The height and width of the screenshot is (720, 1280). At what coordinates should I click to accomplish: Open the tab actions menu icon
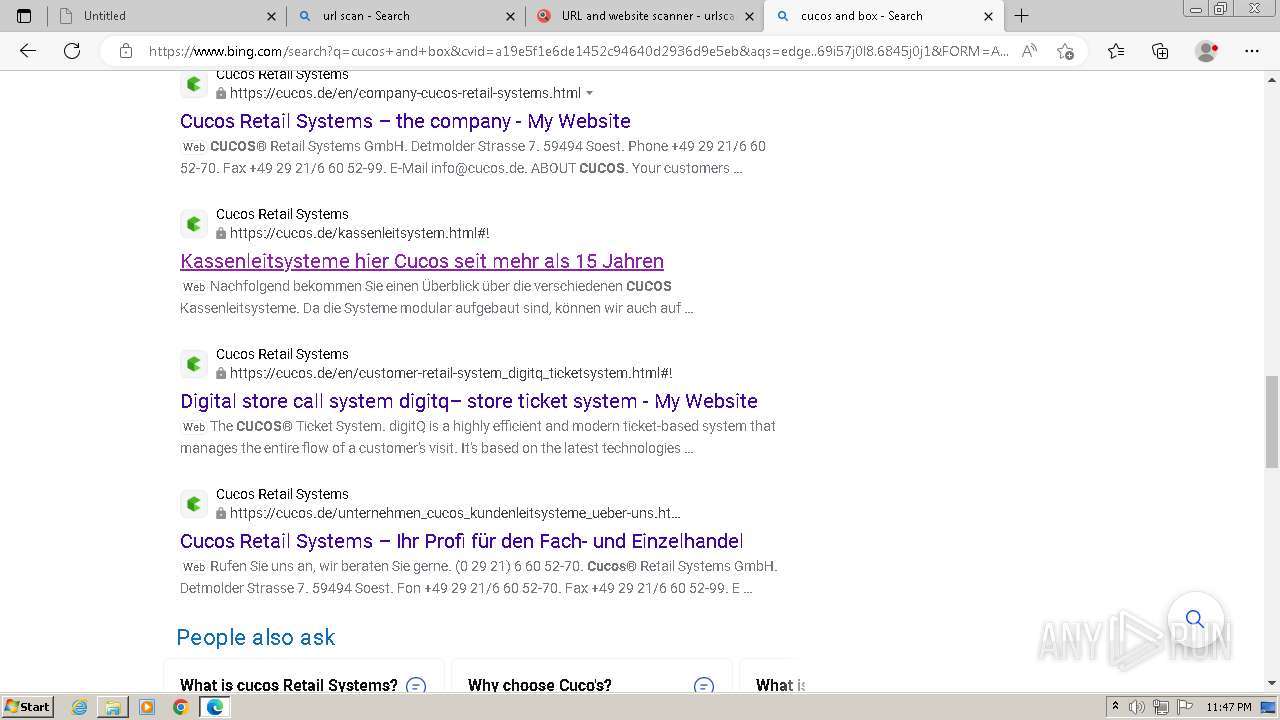coord(24,16)
